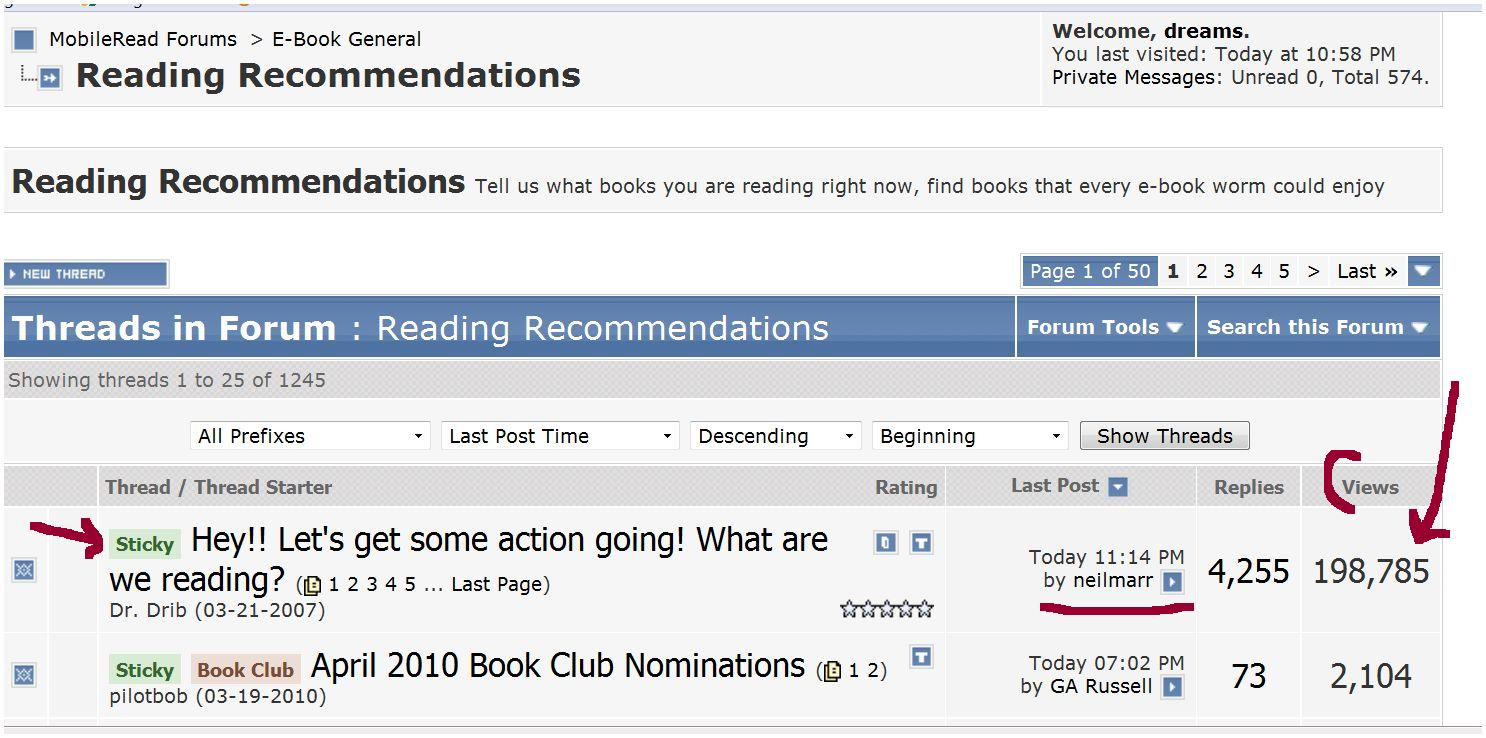Viewport: 1486px width, 738px height.
Task: Start a new thread with New Thread button
Action: pyautogui.click(x=86, y=274)
